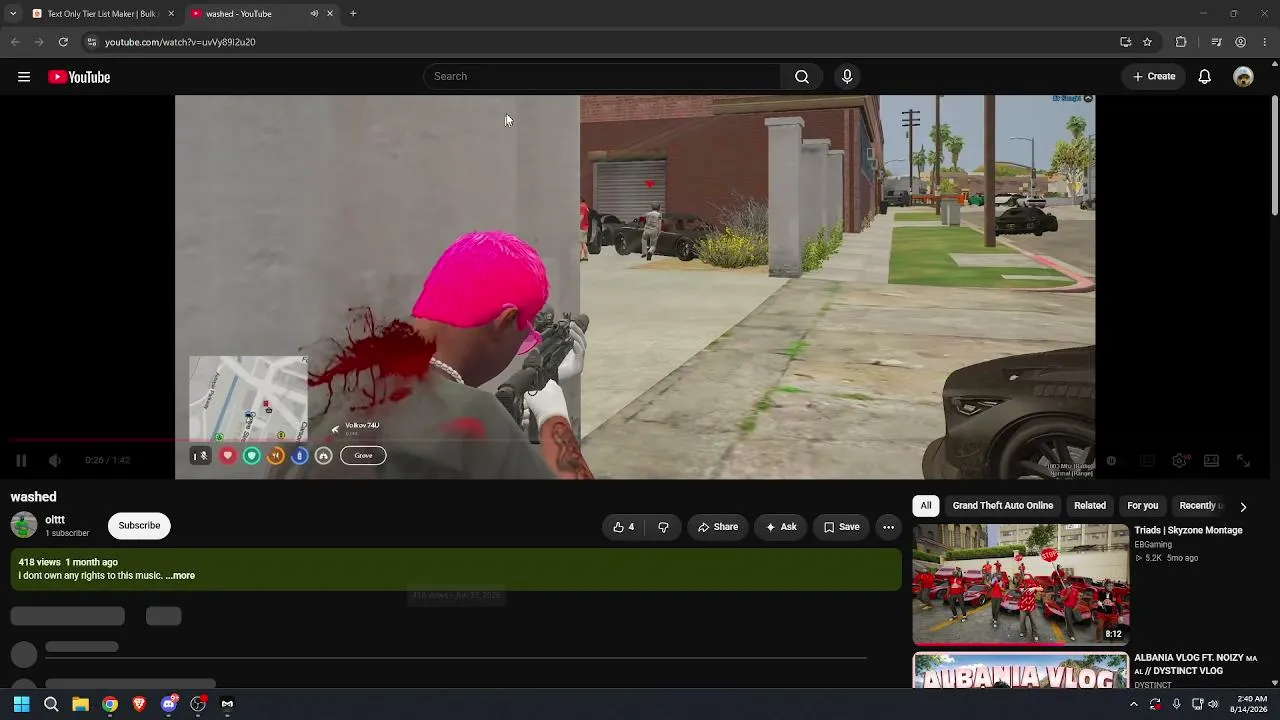Click the search magnifier button

(802, 77)
